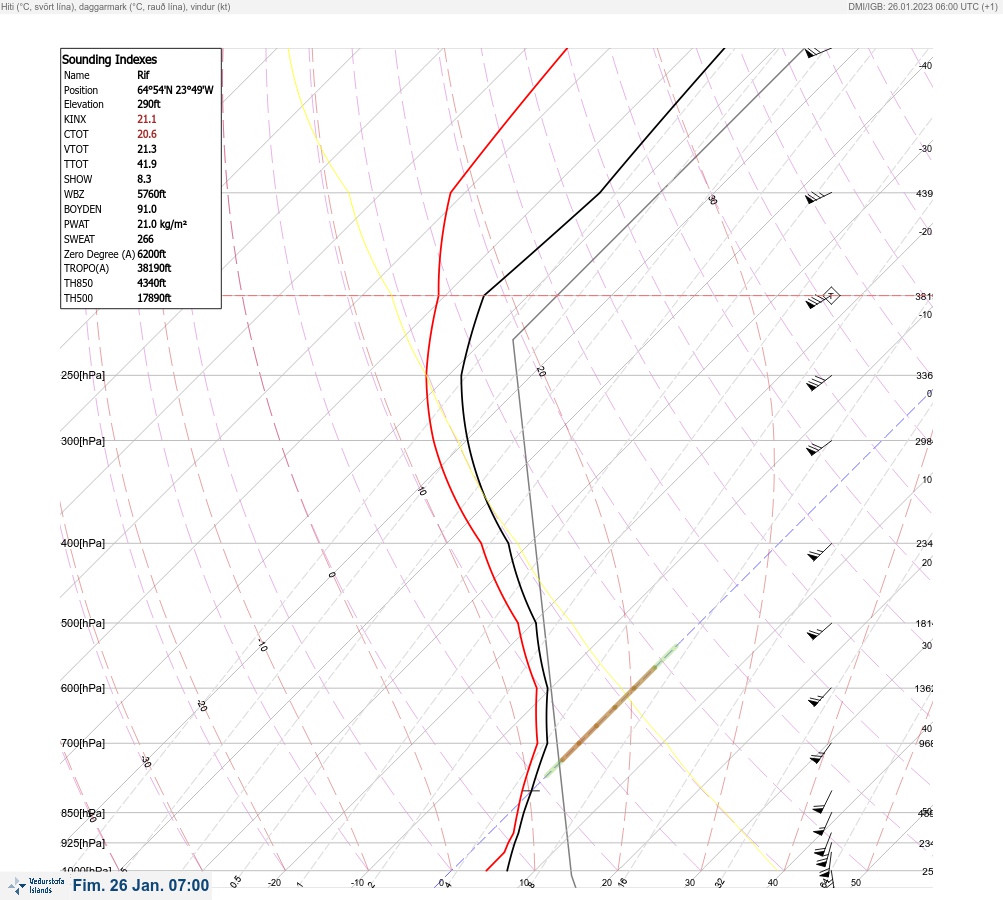
Task: Click the PWAT value 21.0 kg/m²
Action: pos(162,224)
